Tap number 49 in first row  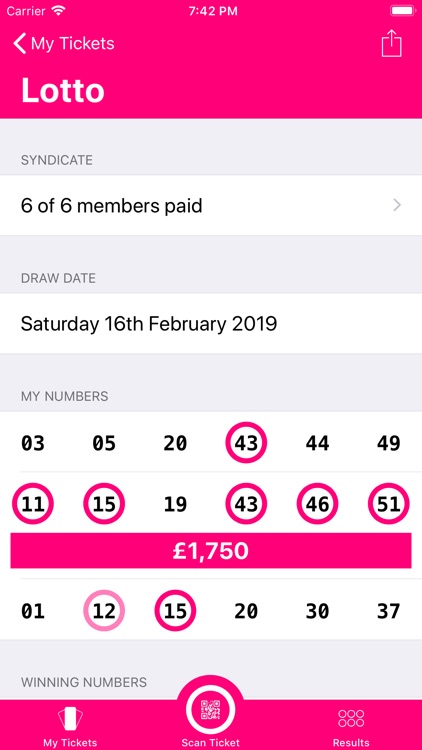pyautogui.click(x=389, y=443)
